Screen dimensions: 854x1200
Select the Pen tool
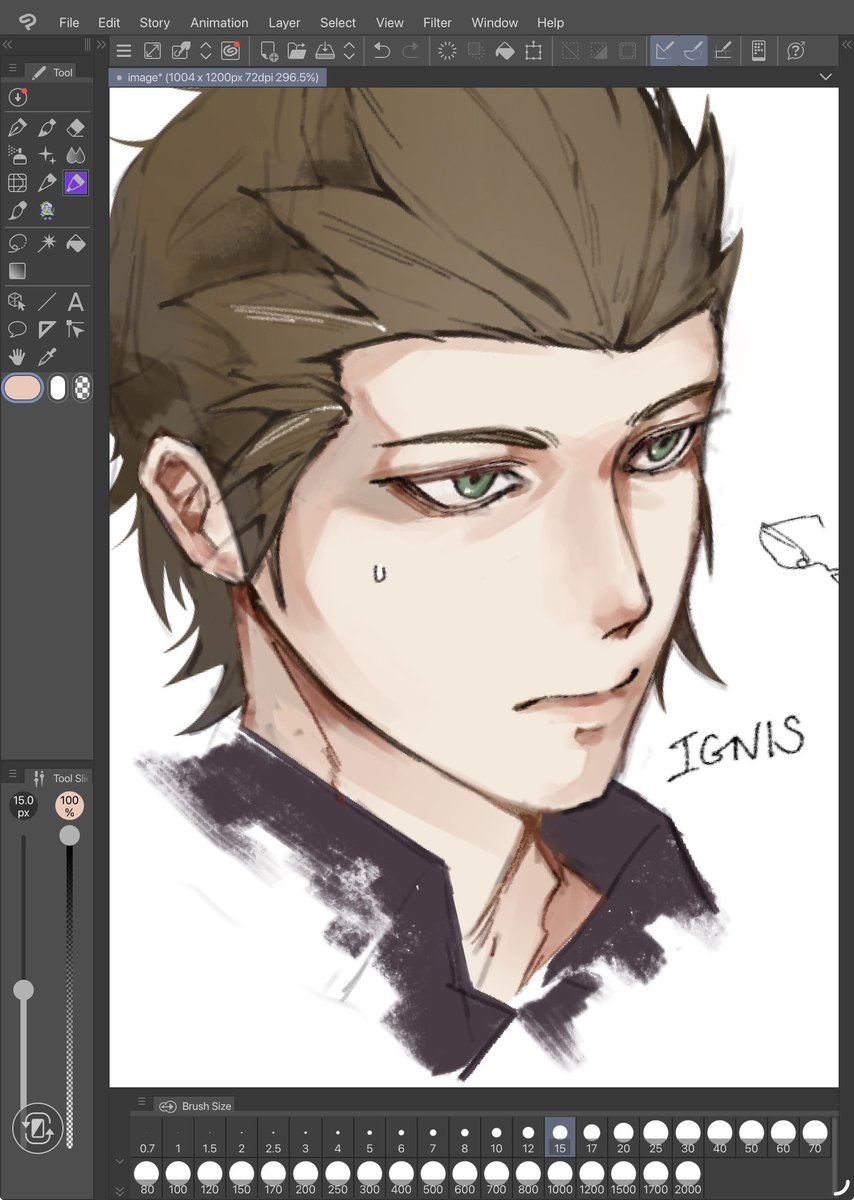(17, 128)
